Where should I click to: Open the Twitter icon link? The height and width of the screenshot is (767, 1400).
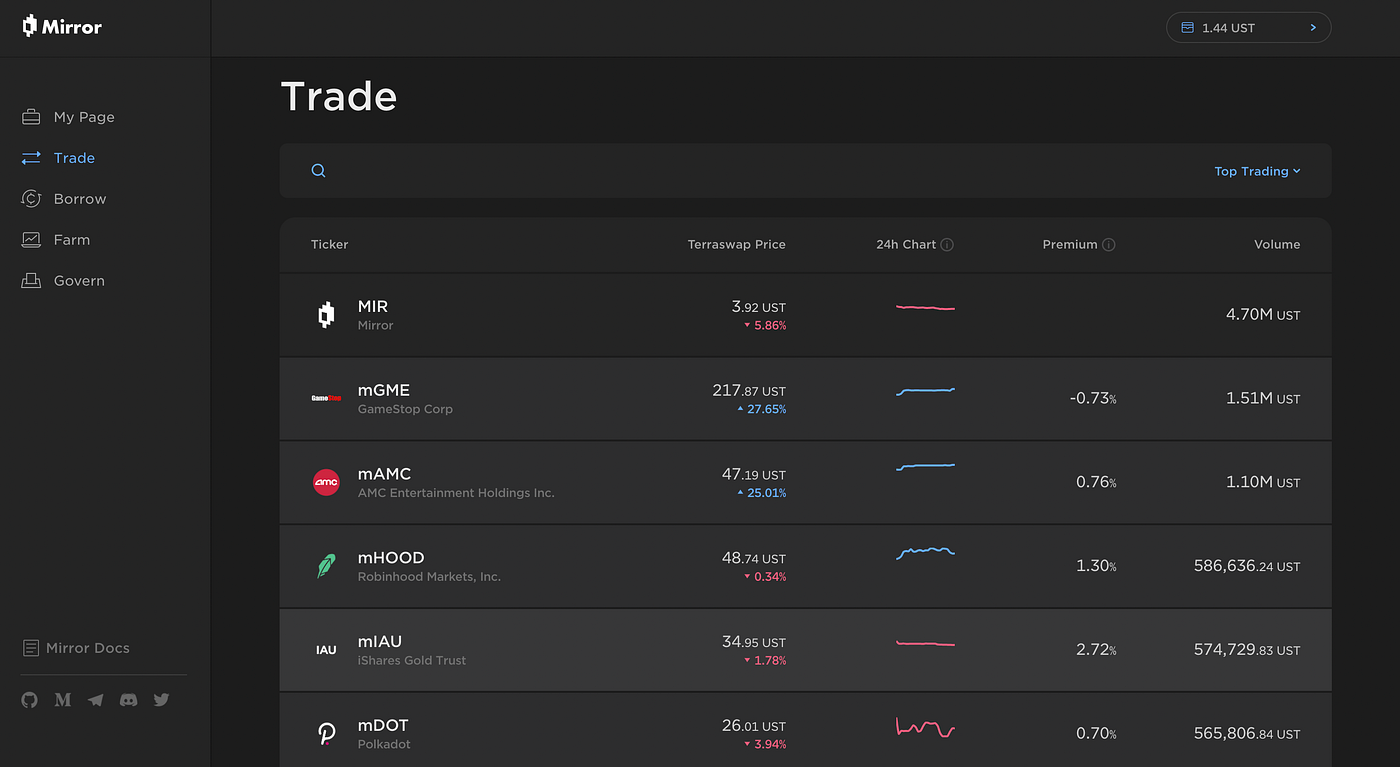click(x=162, y=700)
